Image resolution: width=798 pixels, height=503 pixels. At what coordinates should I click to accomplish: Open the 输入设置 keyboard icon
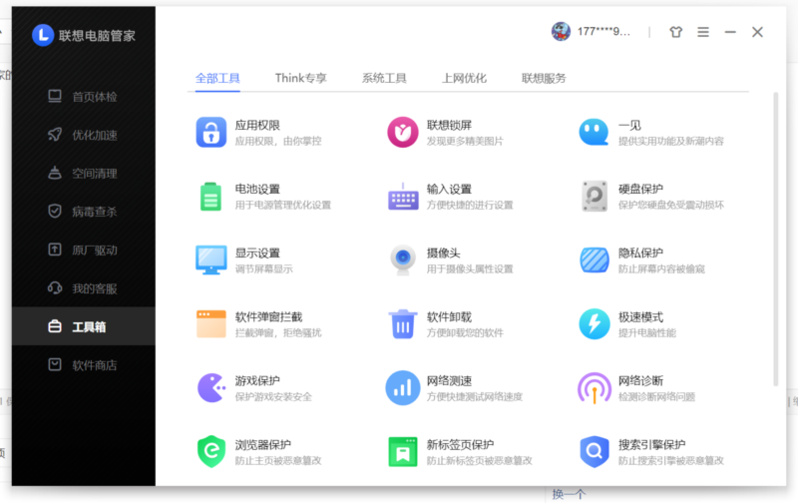(x=403, y=197)
